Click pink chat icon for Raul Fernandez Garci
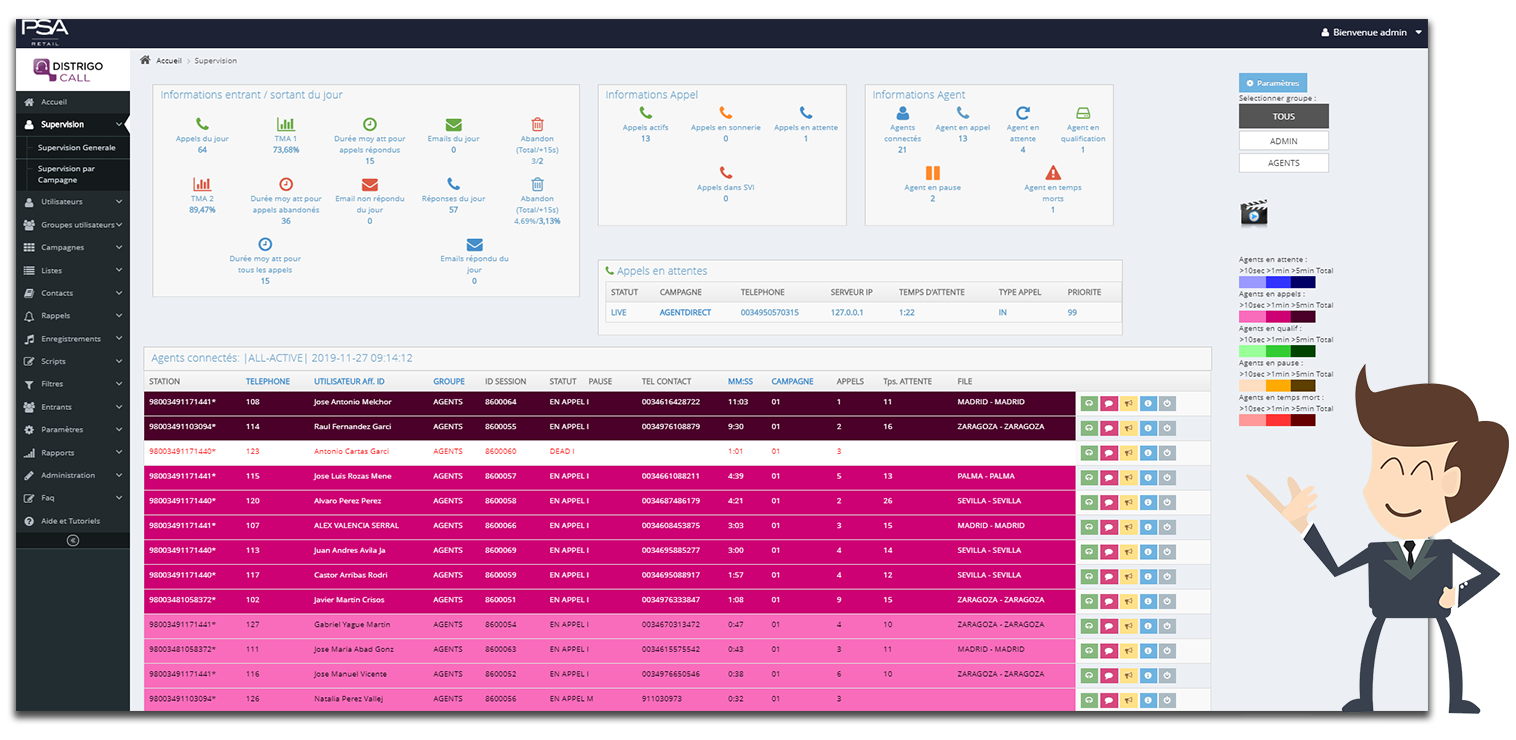The image size is (1516, 740). coord(1108,428)
